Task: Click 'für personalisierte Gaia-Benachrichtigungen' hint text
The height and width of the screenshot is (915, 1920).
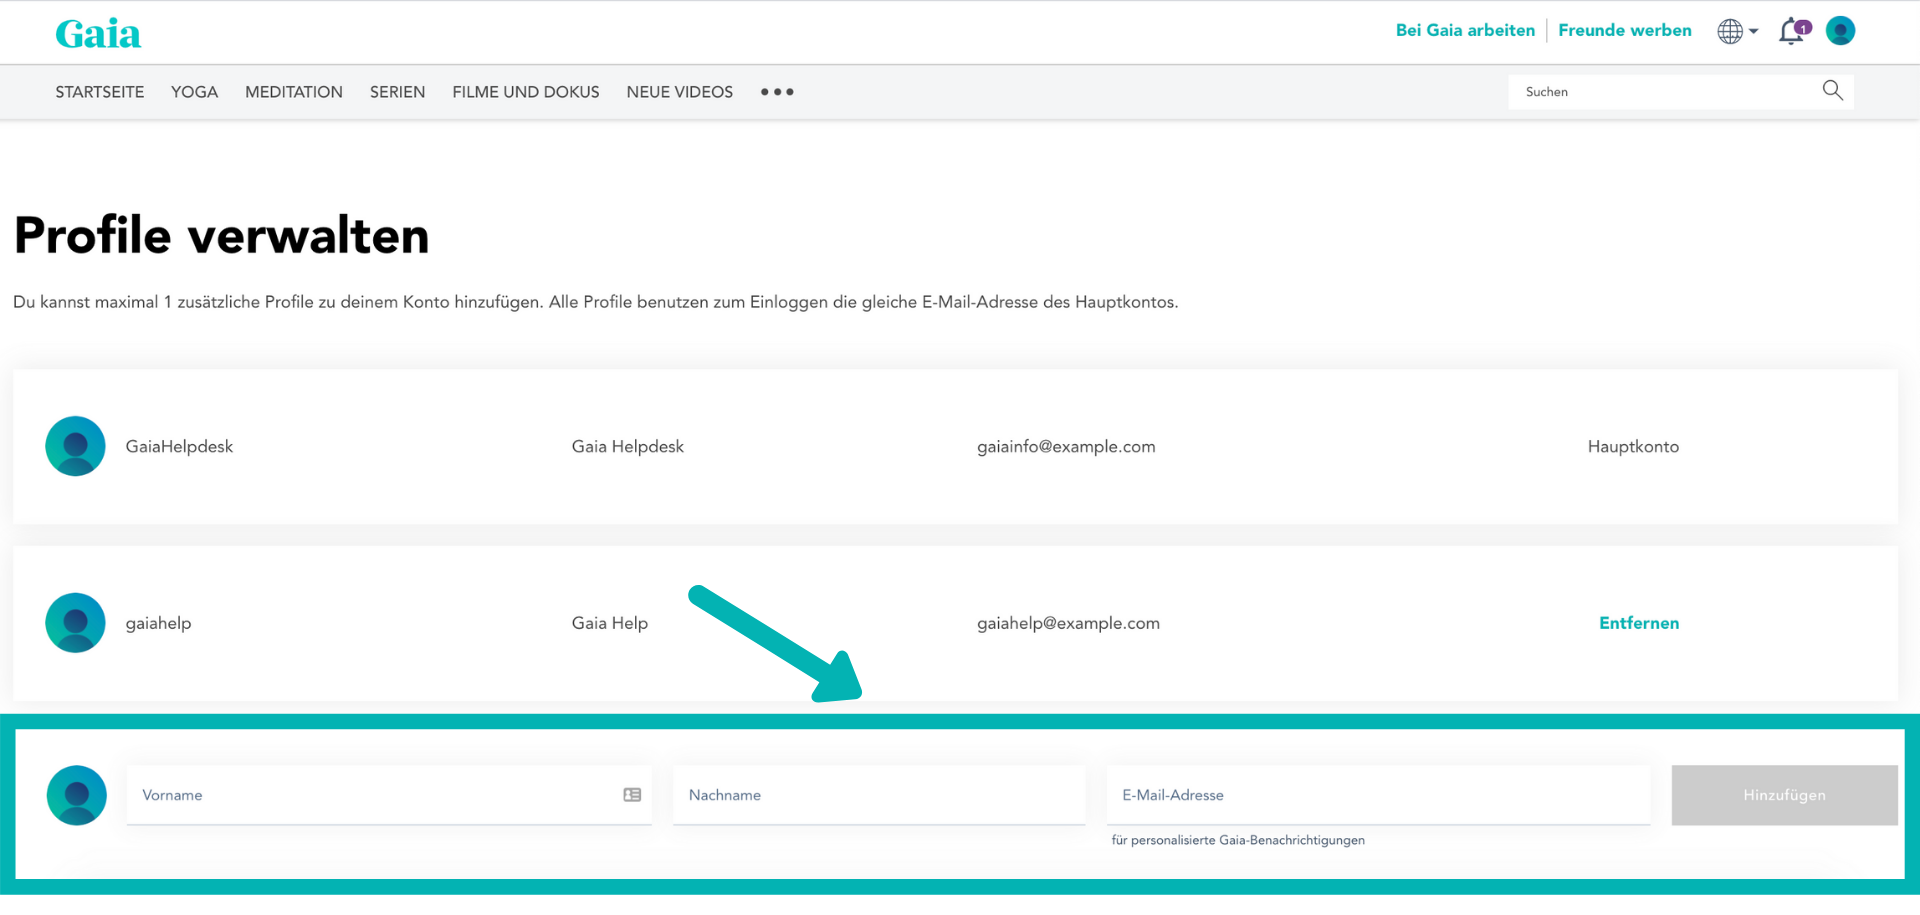Action: click(1238, 840)
